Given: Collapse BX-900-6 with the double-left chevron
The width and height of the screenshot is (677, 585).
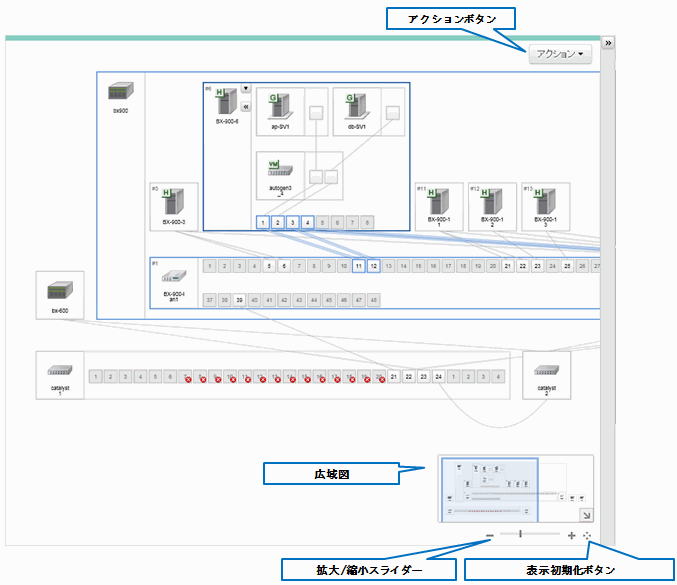Looking at the screenshot, I should click(246, 107).
